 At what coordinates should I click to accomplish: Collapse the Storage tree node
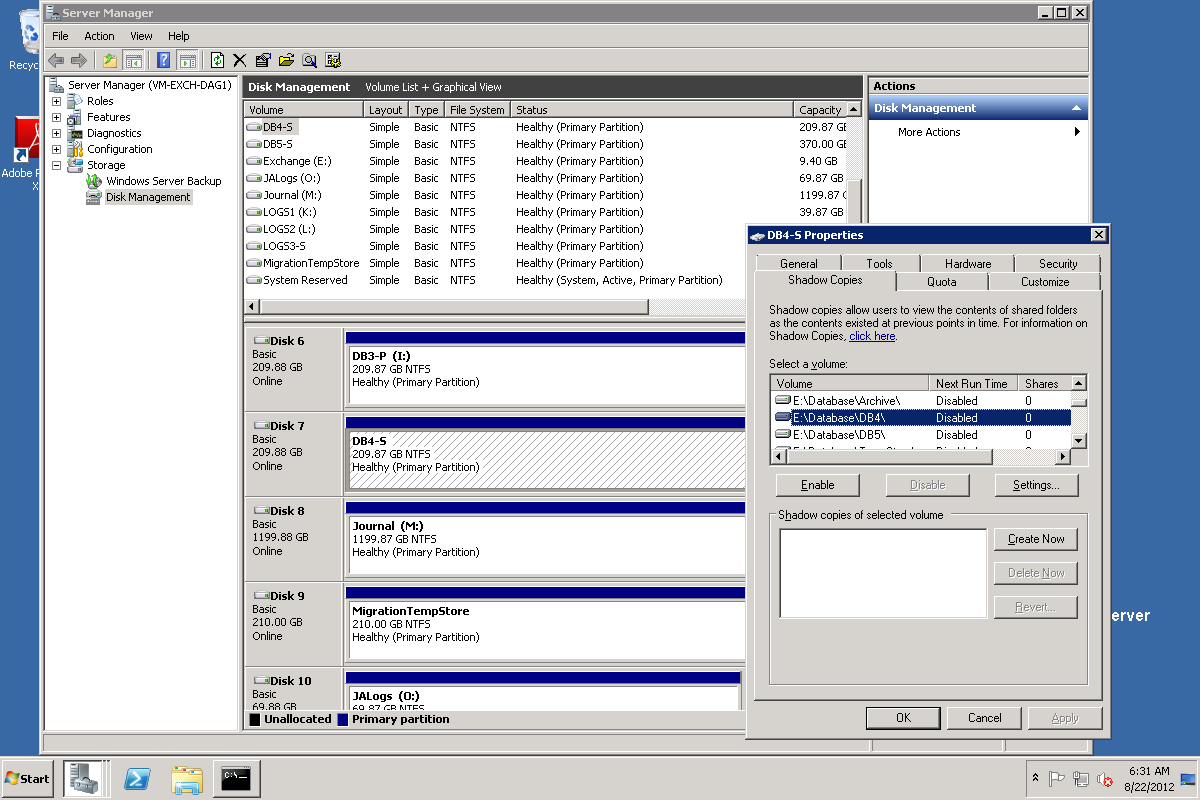[56, 165]
